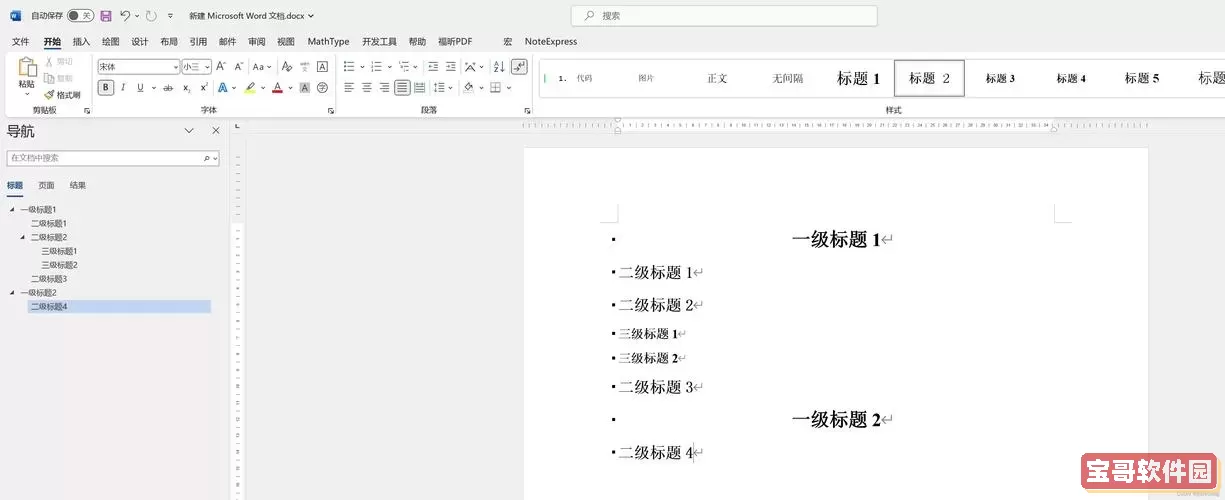Click the Clear Formatting icon

[x=287, y=67]
